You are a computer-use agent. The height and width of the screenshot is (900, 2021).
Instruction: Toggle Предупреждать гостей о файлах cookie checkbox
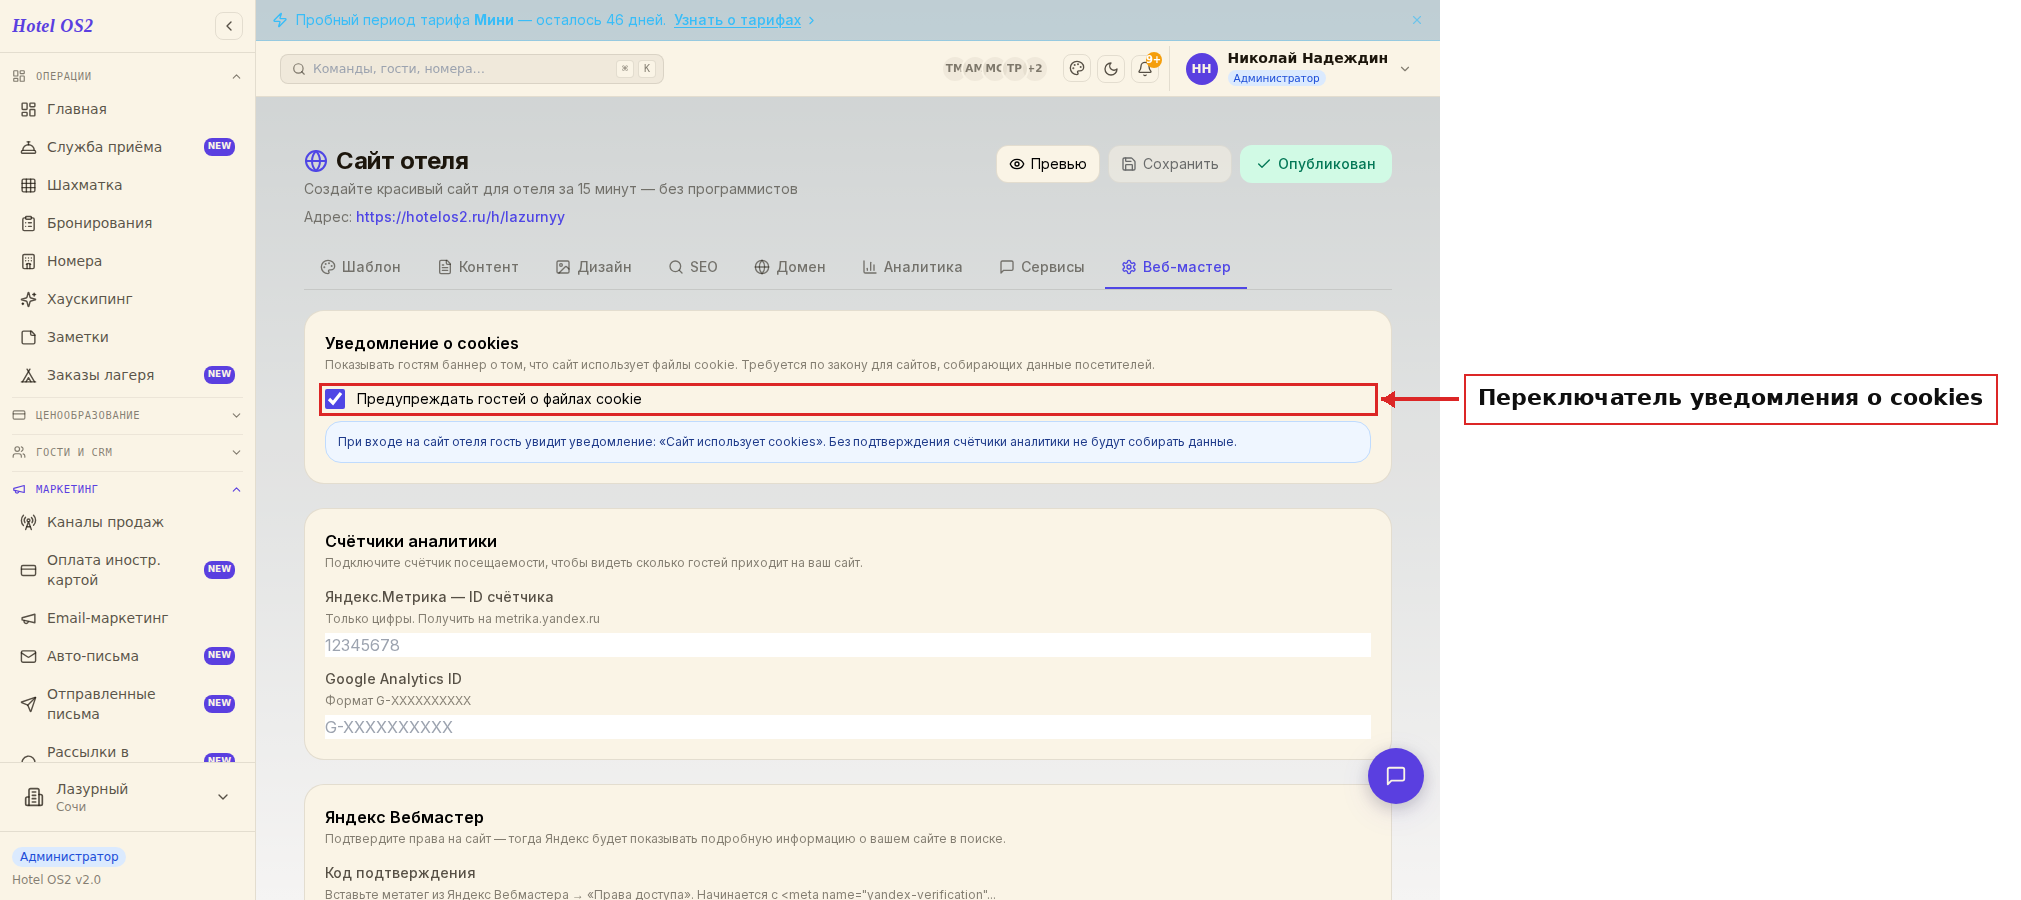tap(335, 399)
